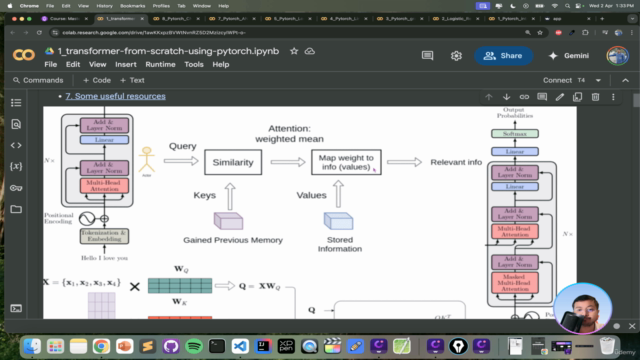Open a new Chrome tab with plus
This screenshot has width=640, height=360.
[x=602, y=19]
